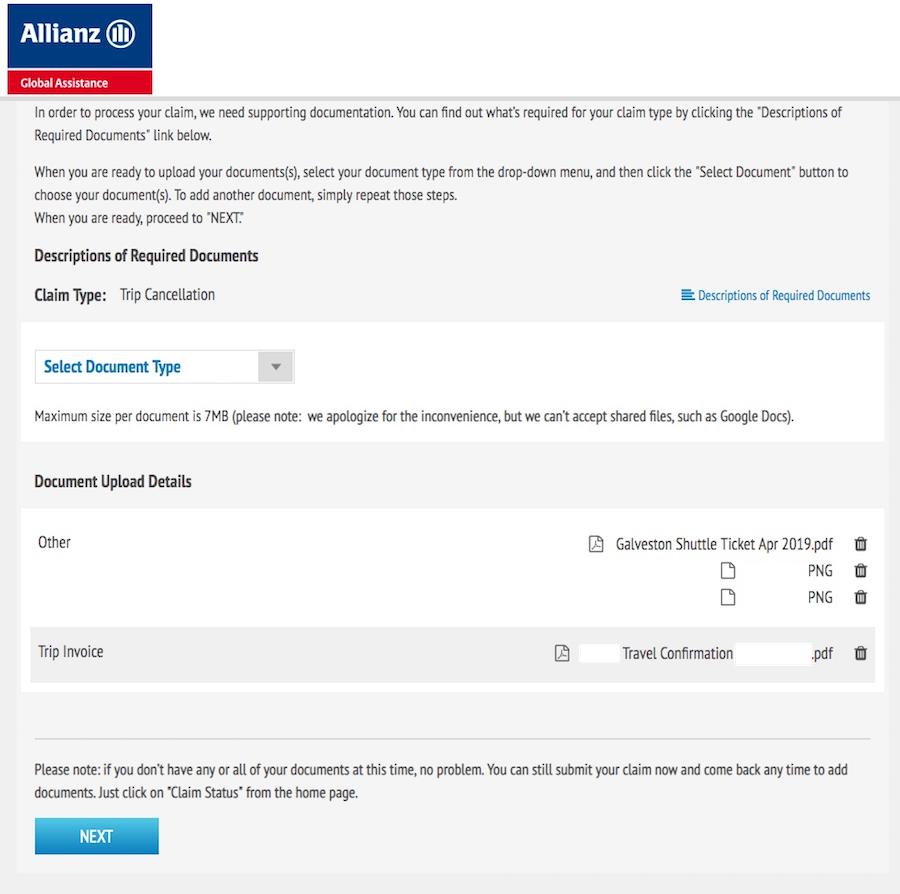
Task: Click the red Global Assistance banner
Action: 80,83
